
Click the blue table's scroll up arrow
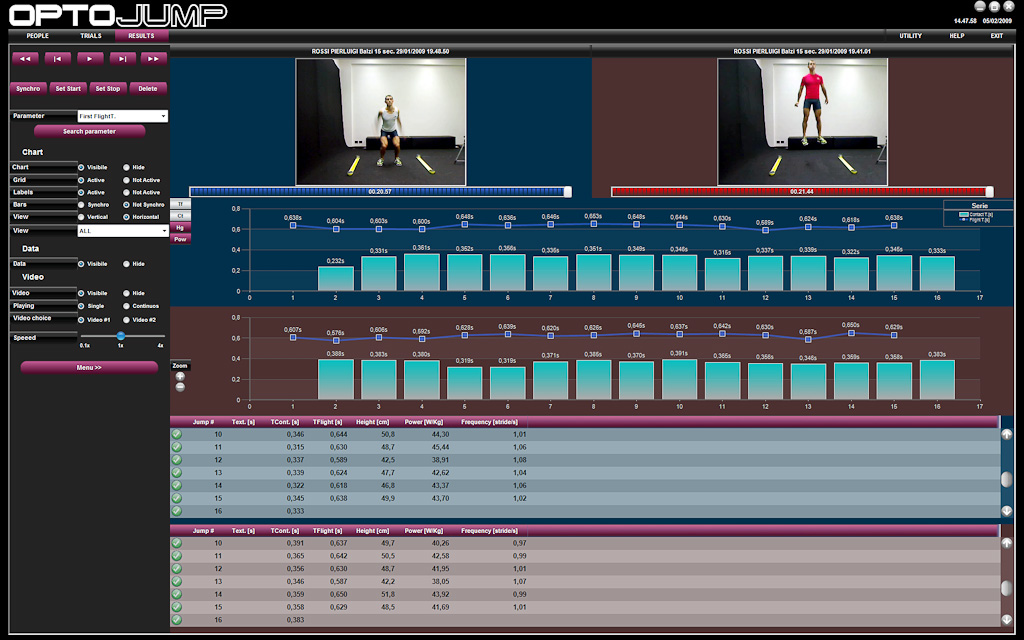point(1006,434)
